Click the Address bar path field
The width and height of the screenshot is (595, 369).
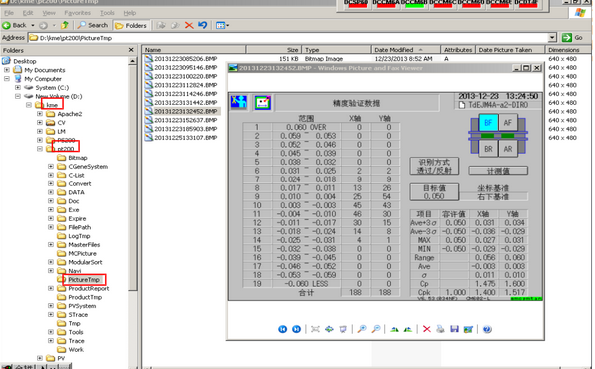click(x=288, y=38)
